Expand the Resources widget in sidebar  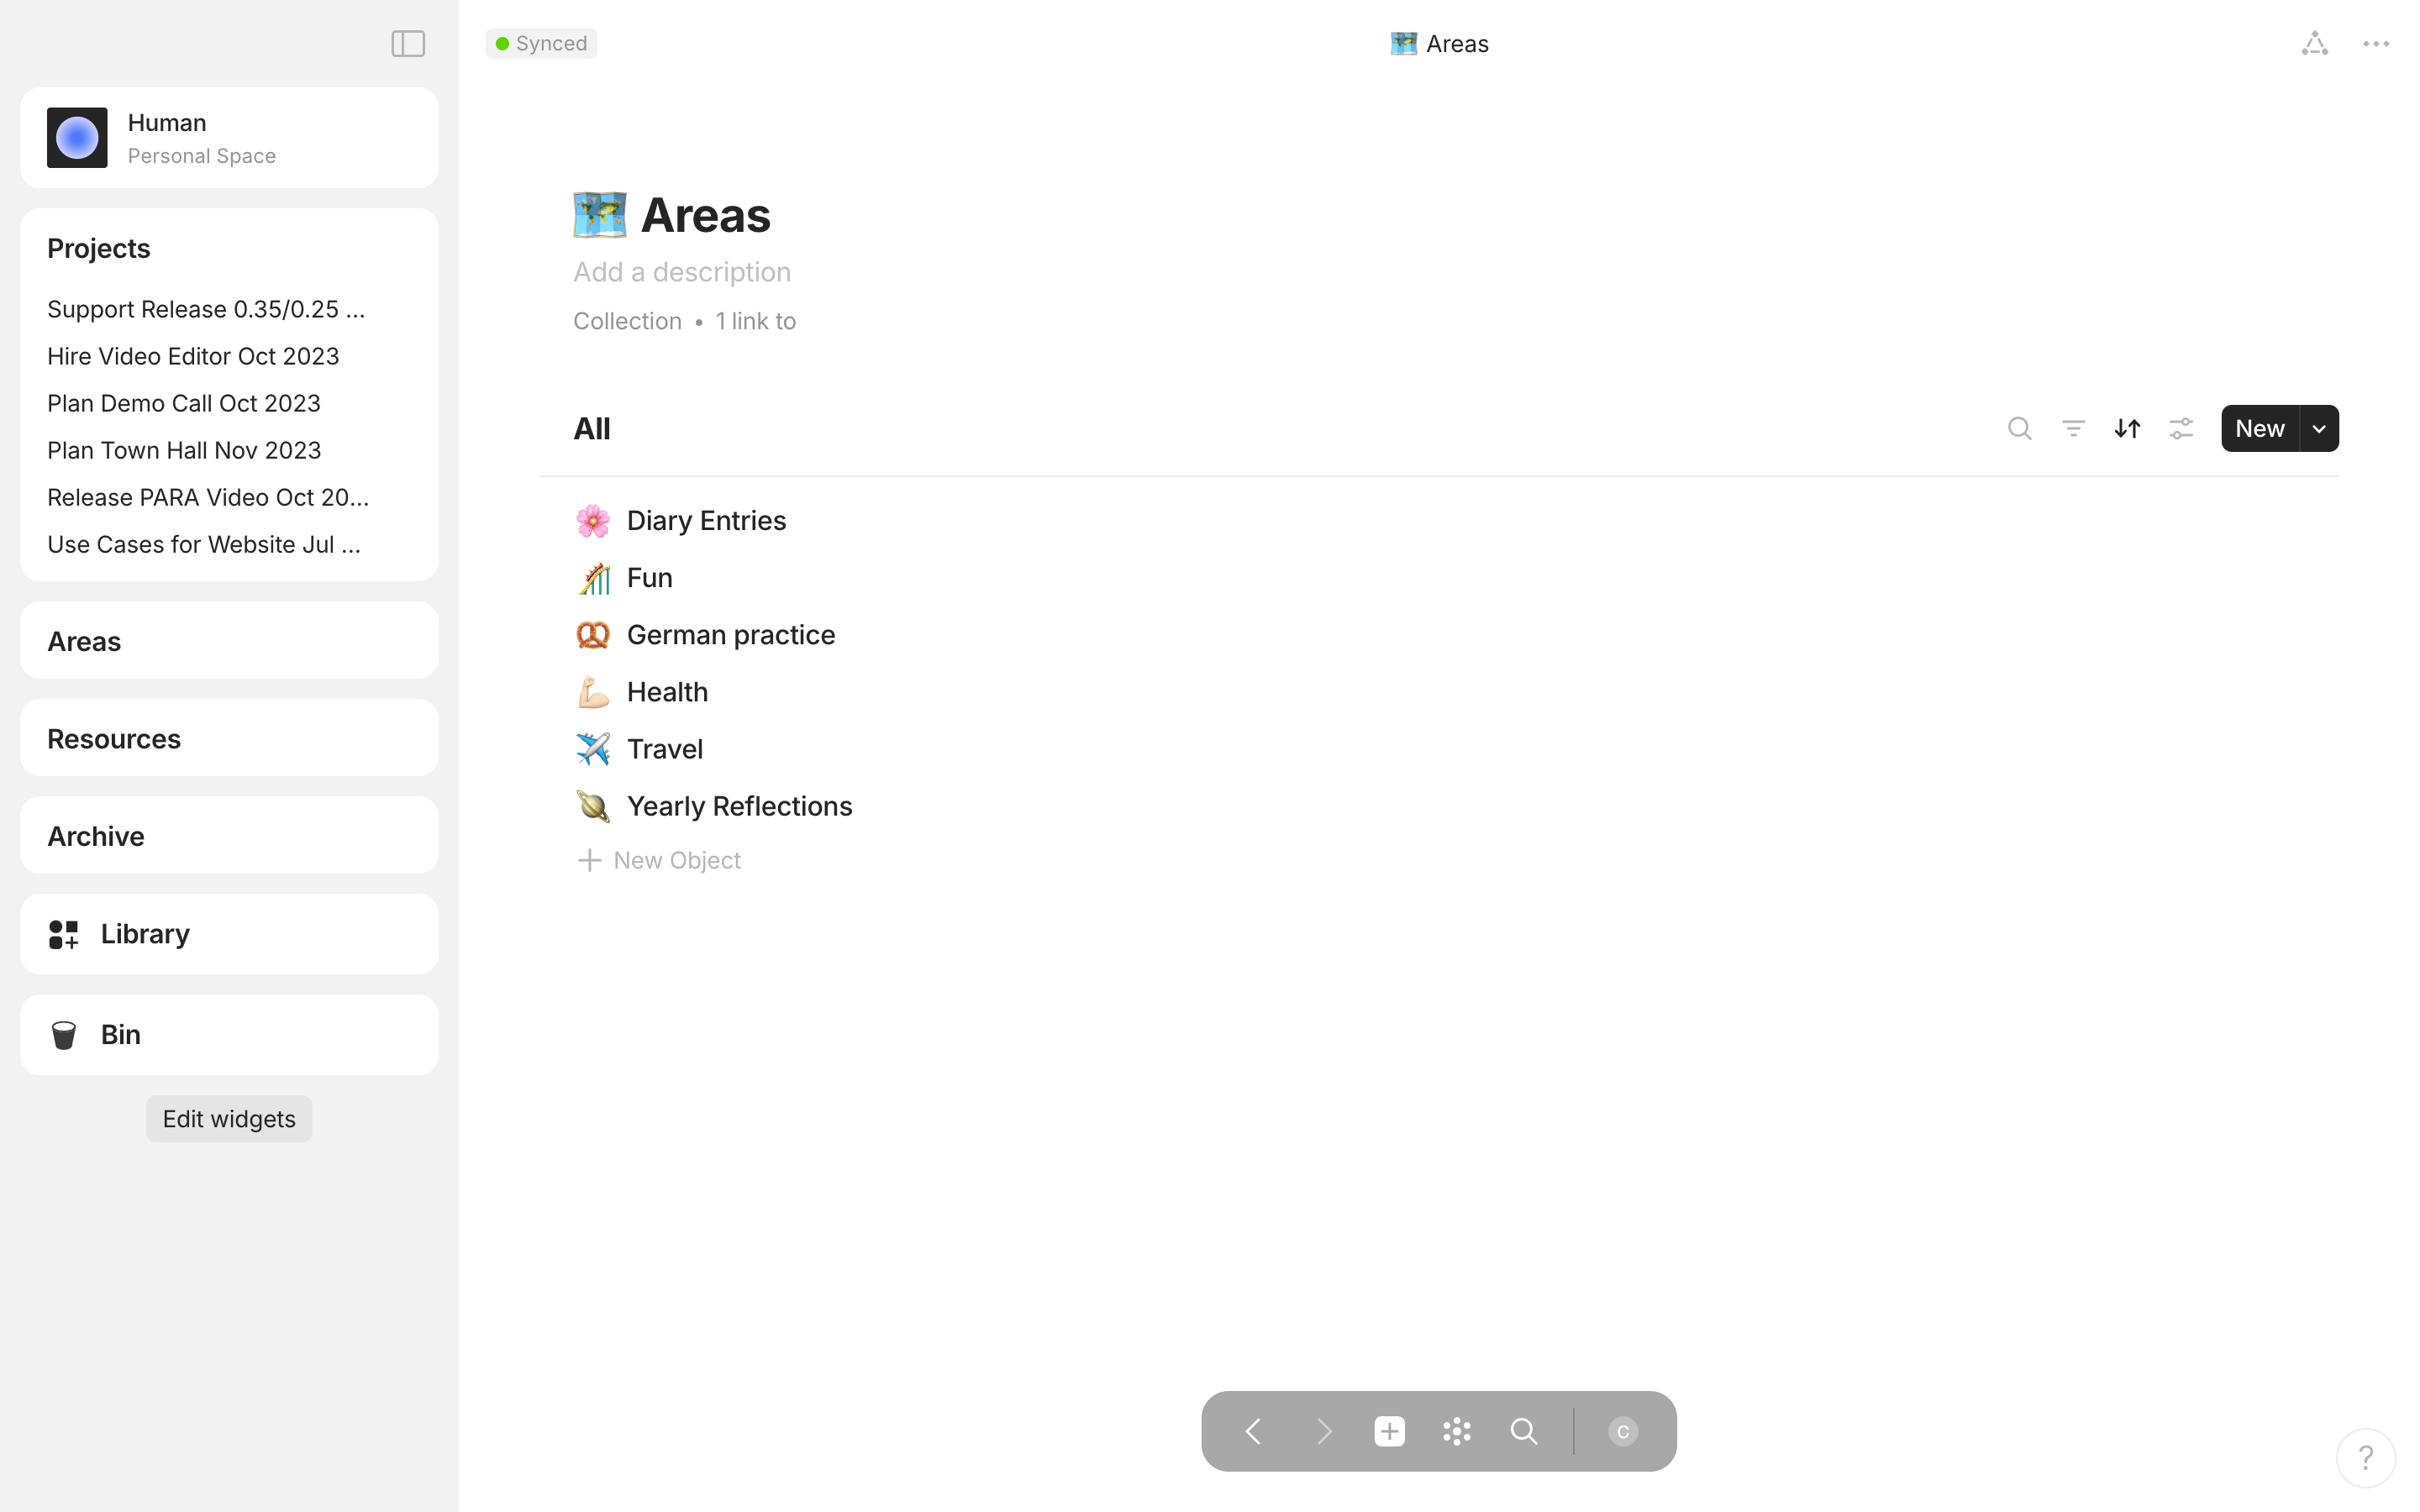pyautogui.click(x=114, y=739)
